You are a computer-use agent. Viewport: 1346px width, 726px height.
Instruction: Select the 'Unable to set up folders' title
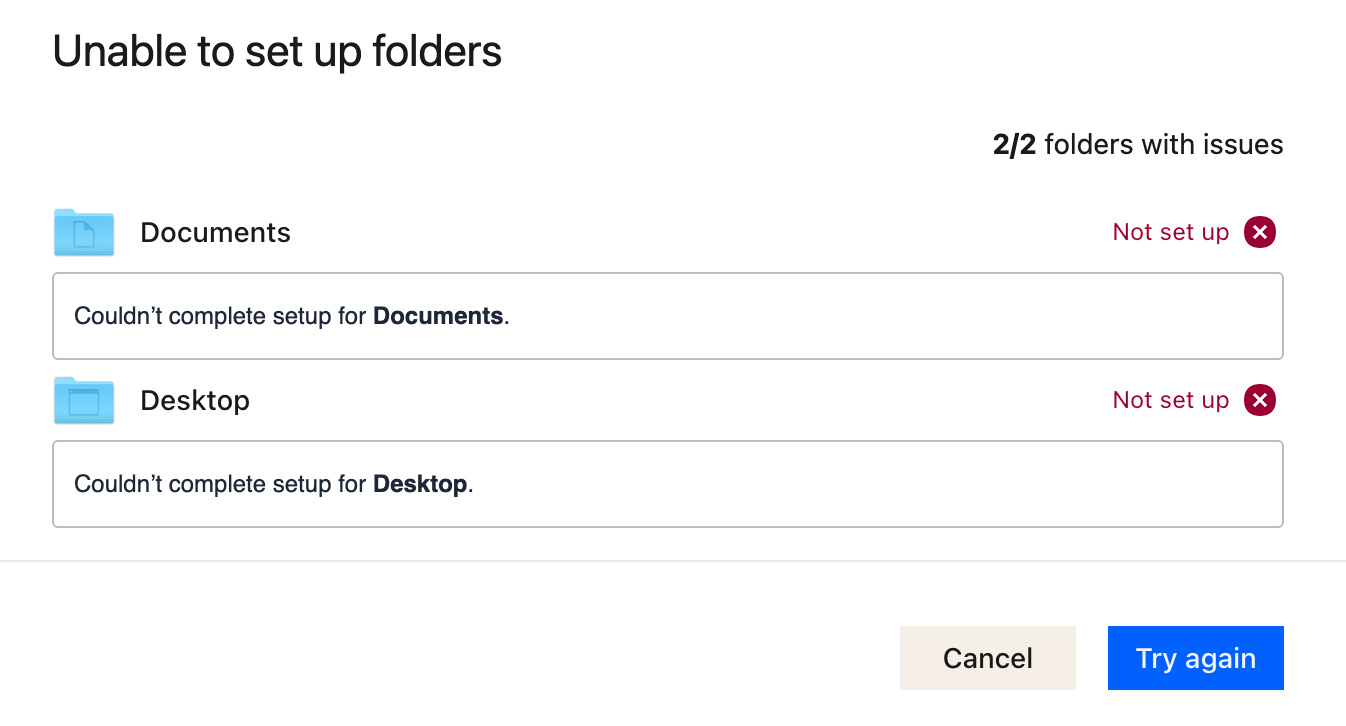coord(277,50)
